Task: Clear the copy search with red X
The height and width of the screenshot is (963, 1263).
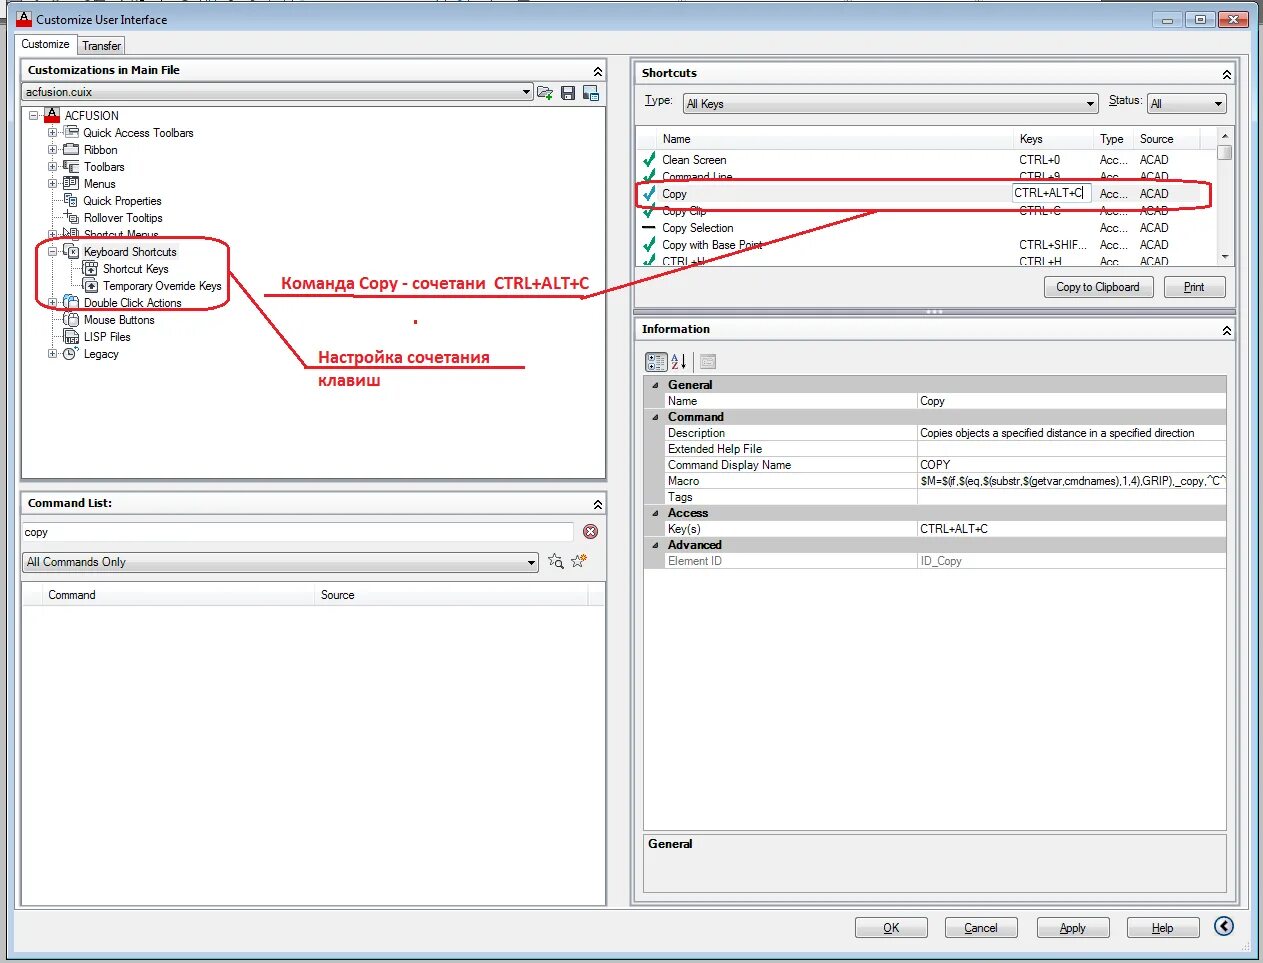Action: click(x=590, y=532)
